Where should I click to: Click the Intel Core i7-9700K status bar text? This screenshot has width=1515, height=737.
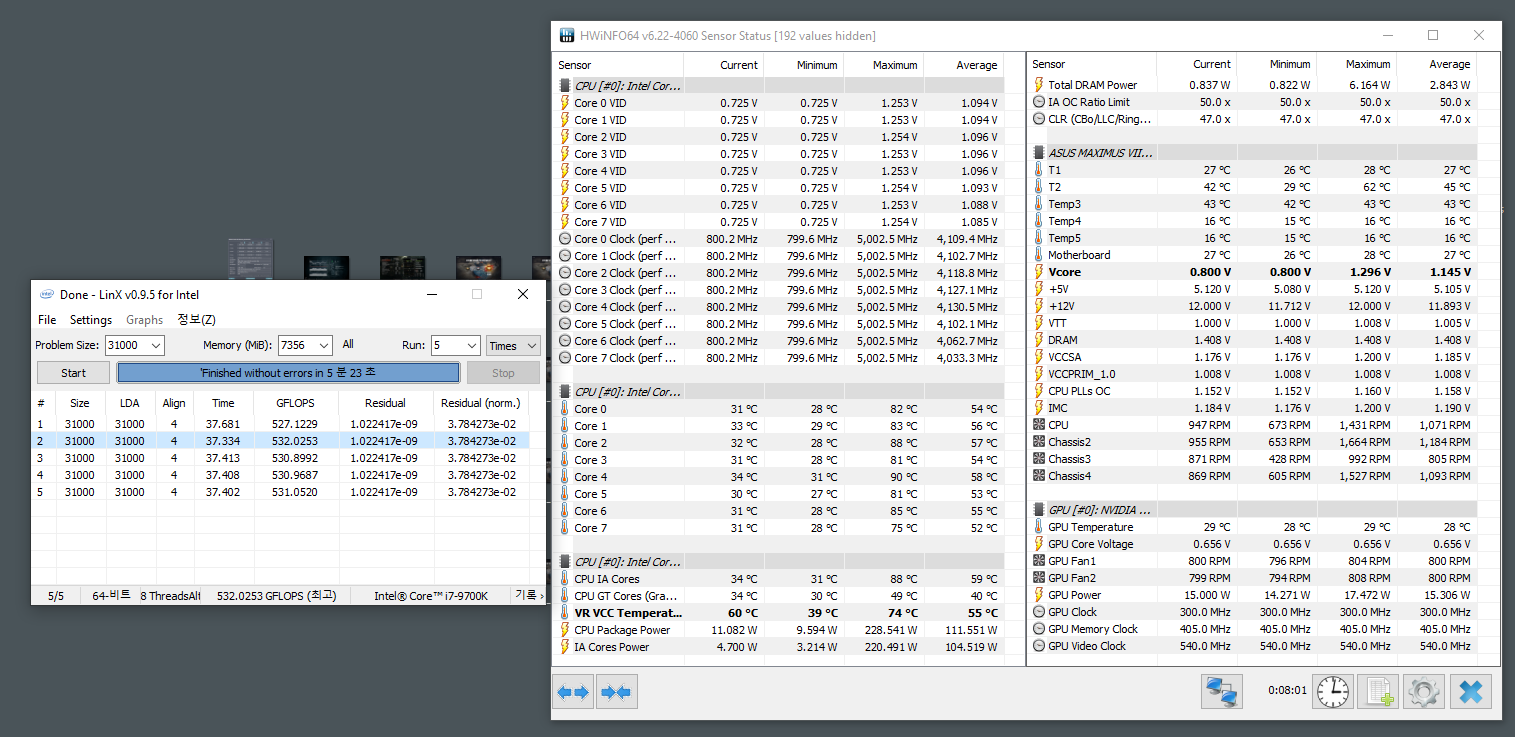tap(431, 596)
